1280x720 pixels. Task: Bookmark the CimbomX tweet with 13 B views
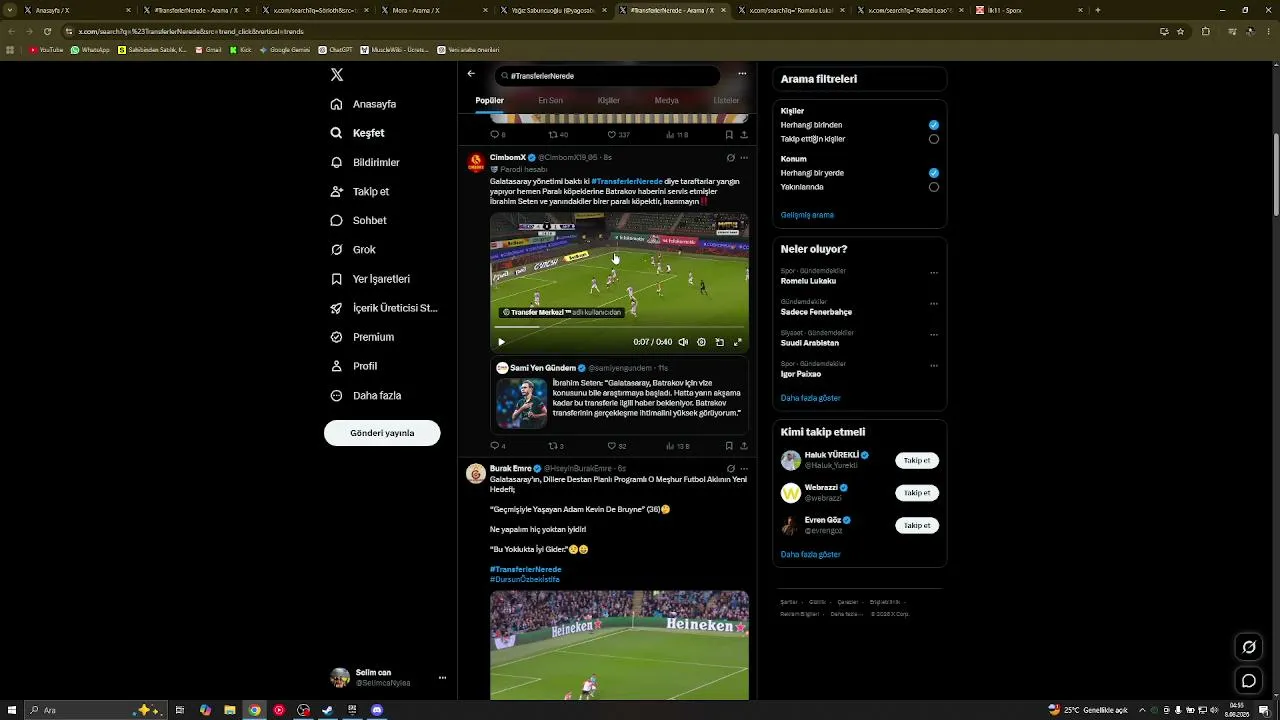pyautogui.click(x=729, y=446)
